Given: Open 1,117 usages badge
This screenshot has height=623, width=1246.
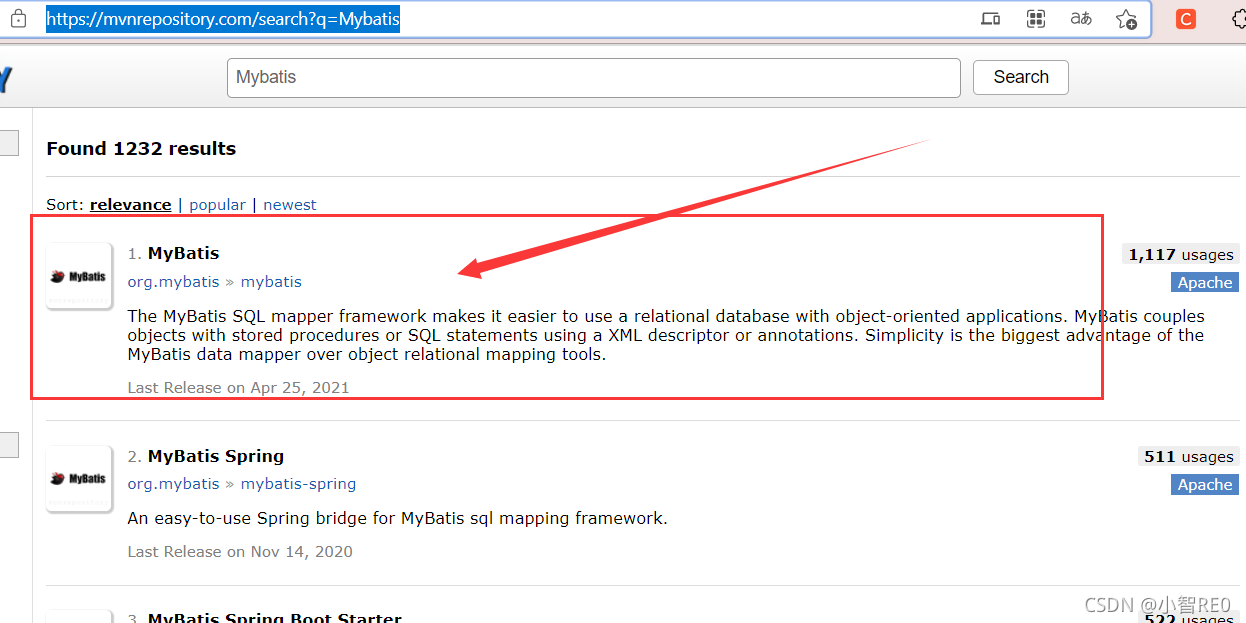Looking at the screenshot, I should tap(1181, 254).
